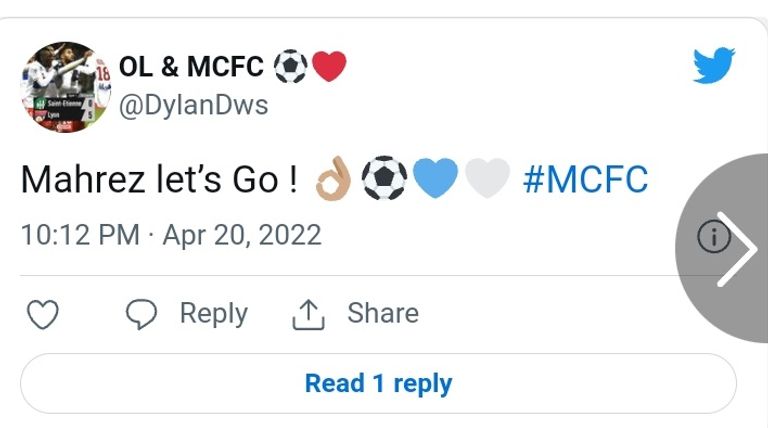Screen dimensions: 768x428
Task: Click the Twitter bird logo
Action: tap(714, 66)
